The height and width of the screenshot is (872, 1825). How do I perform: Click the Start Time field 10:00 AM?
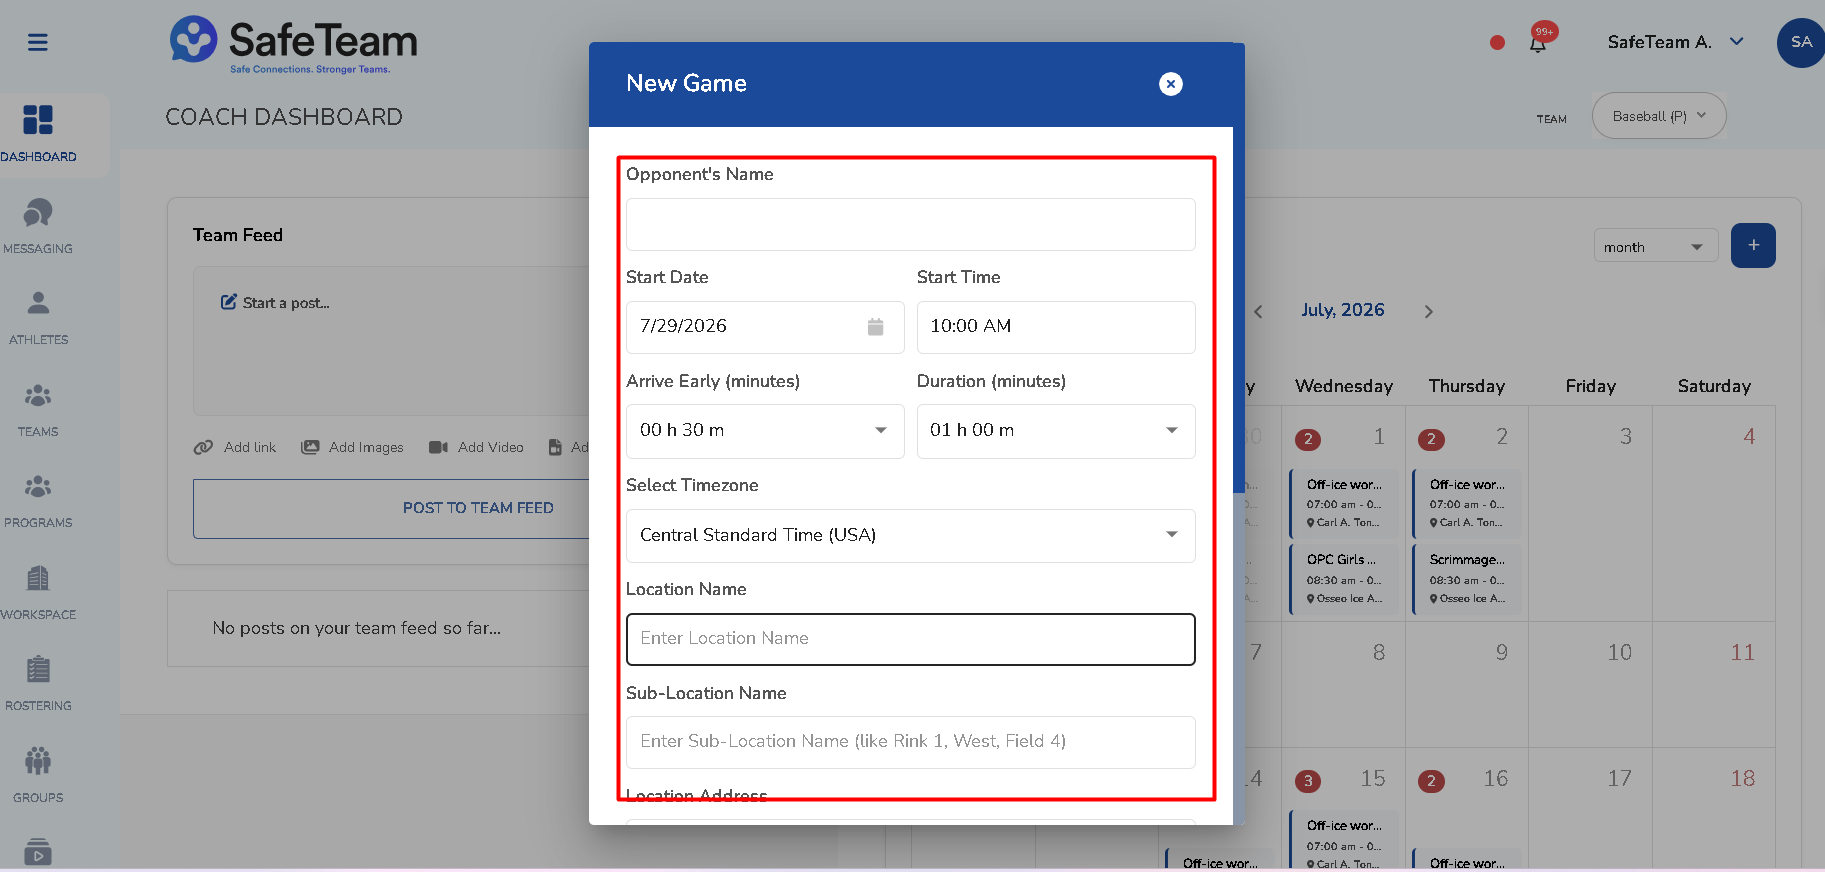coord(1056,327)
